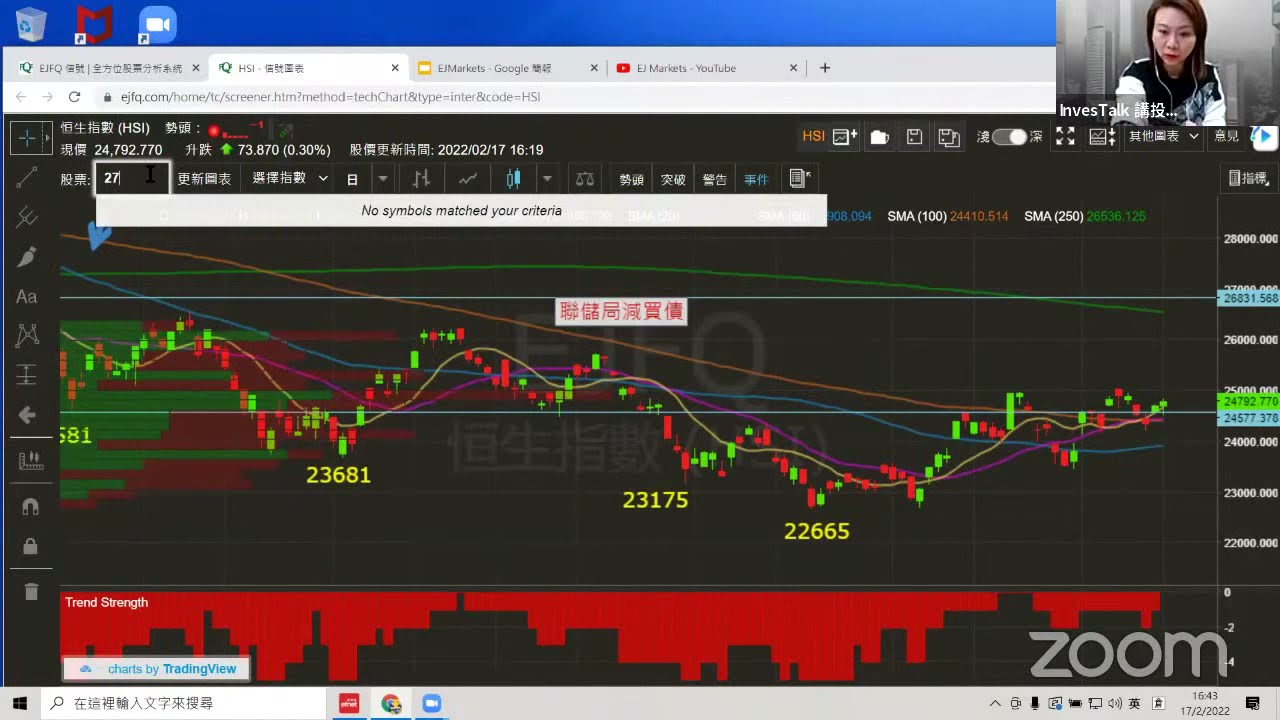Viewport: 1280px width, 720px height.
Task: Click the save chart floppy icon
Action: (x=914, y=137)
